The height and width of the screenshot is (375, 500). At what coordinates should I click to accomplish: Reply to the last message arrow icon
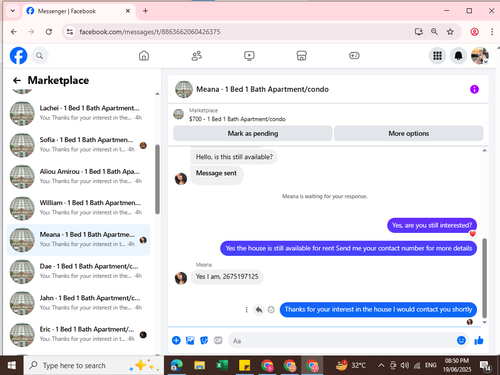[x=259, y=310]
